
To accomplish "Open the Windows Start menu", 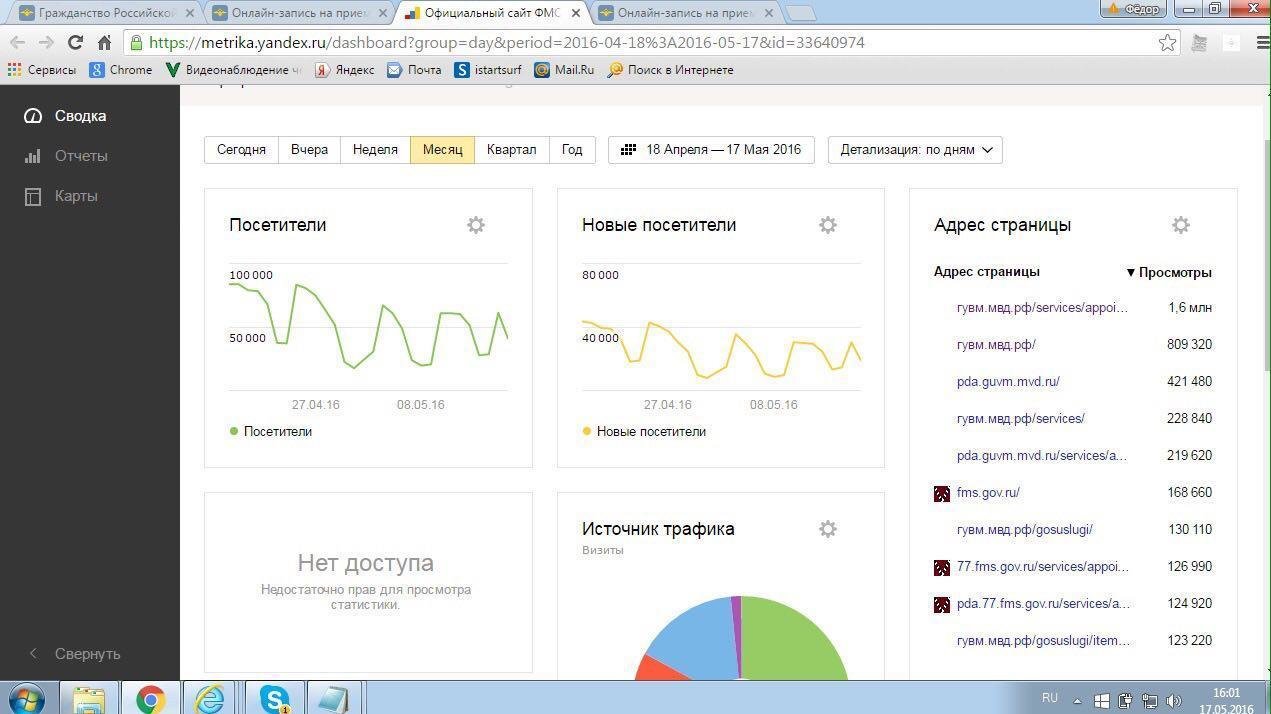I will [x=26, y=699].
